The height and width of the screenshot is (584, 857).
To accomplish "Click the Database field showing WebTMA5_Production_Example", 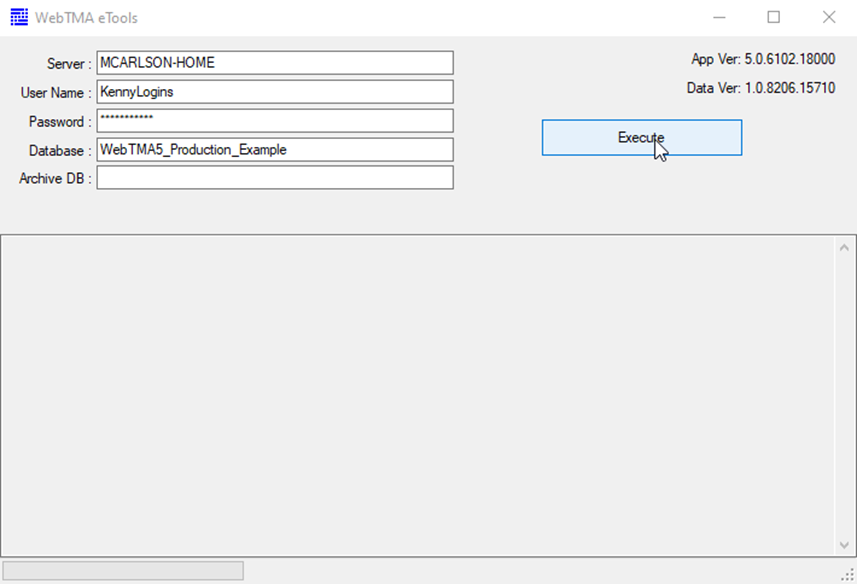I will 273,149.
